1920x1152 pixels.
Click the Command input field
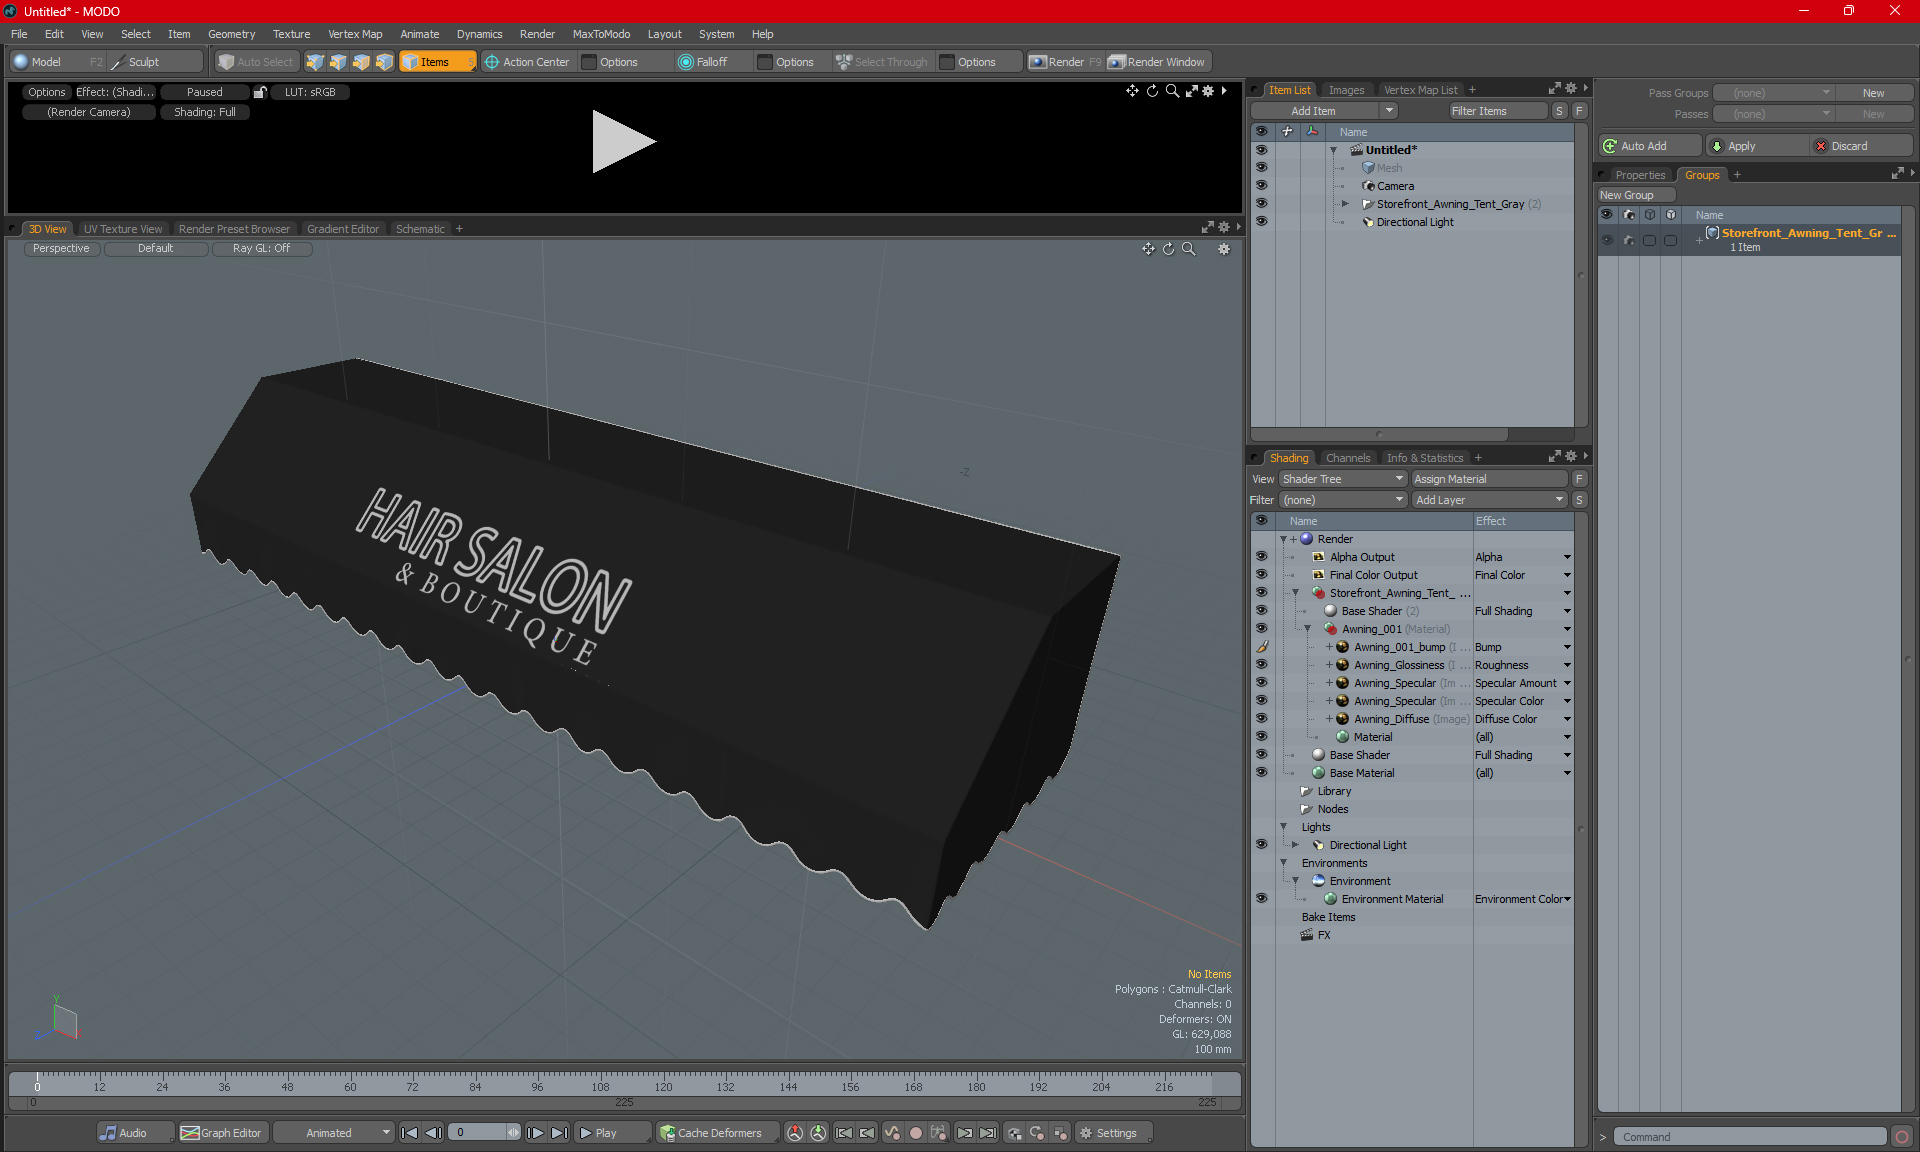(1750, 1137)
